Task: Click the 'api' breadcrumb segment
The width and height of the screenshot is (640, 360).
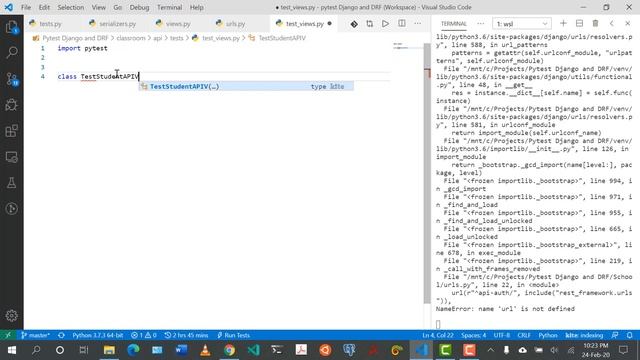Action: [x=158, y=38]
